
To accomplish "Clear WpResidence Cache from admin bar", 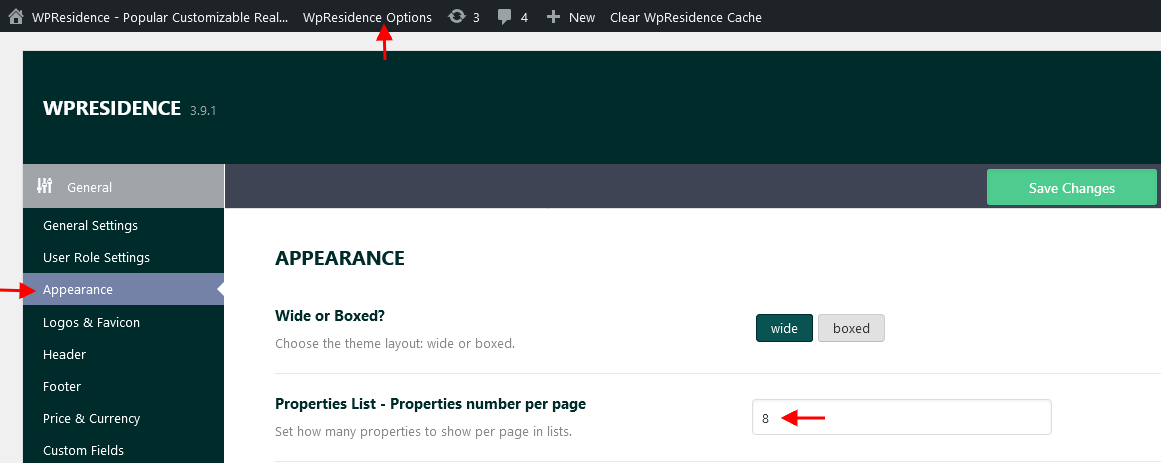I will pos(686,17).
